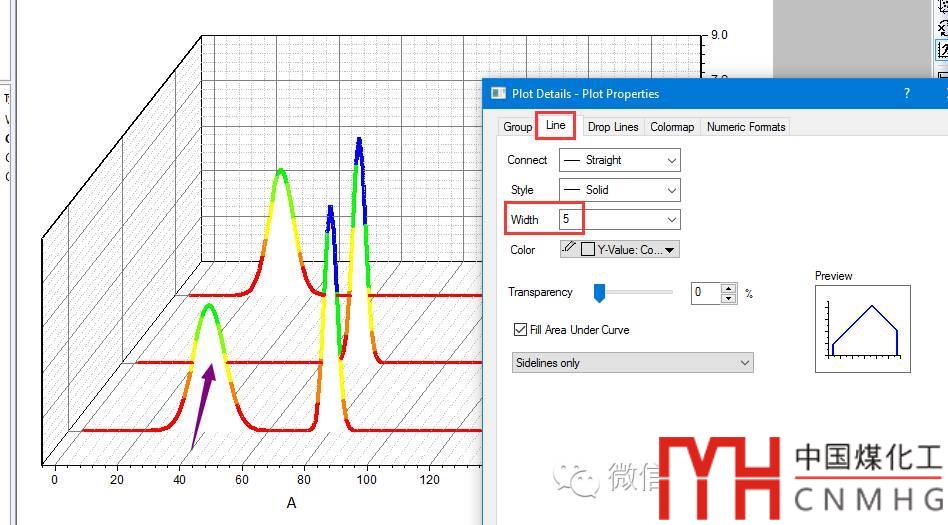Switch to the Group tab
The width and height of the screenshot is (948, 525).
517,127
